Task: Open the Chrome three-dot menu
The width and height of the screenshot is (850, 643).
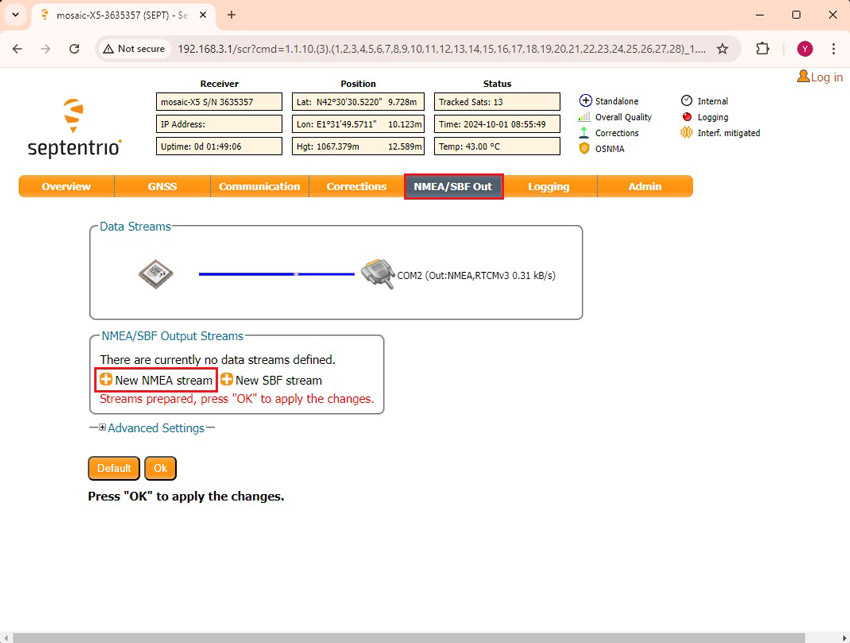Action: tap(833, 49)
